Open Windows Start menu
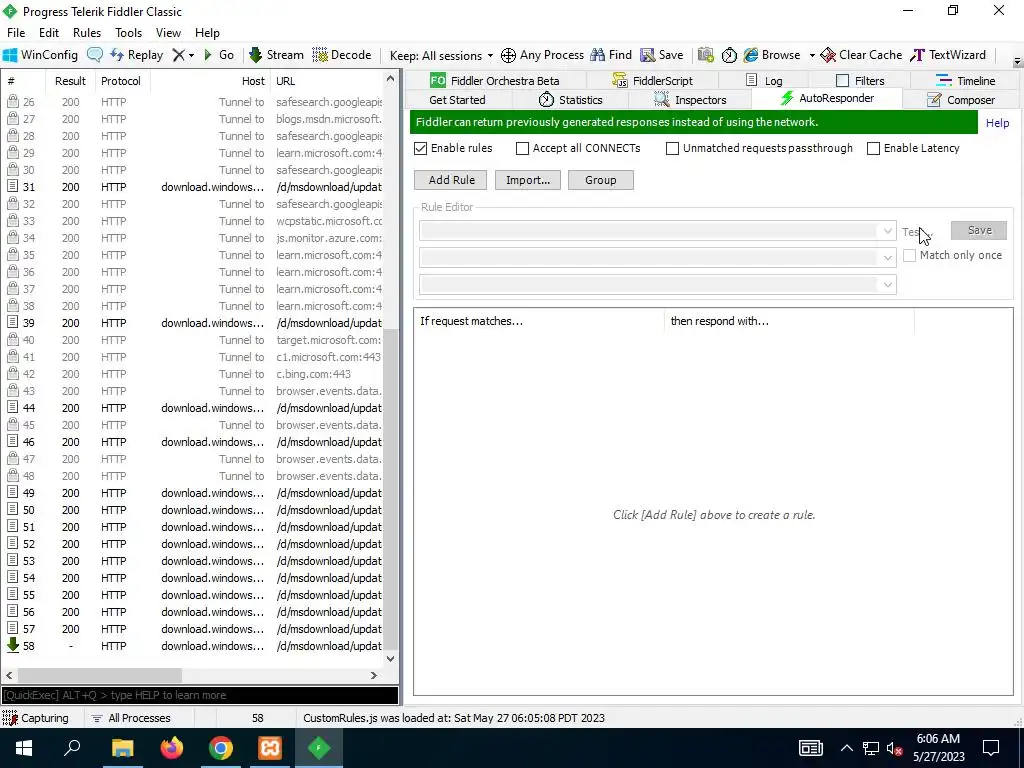 pyautogui.click(x=24, y=748)
